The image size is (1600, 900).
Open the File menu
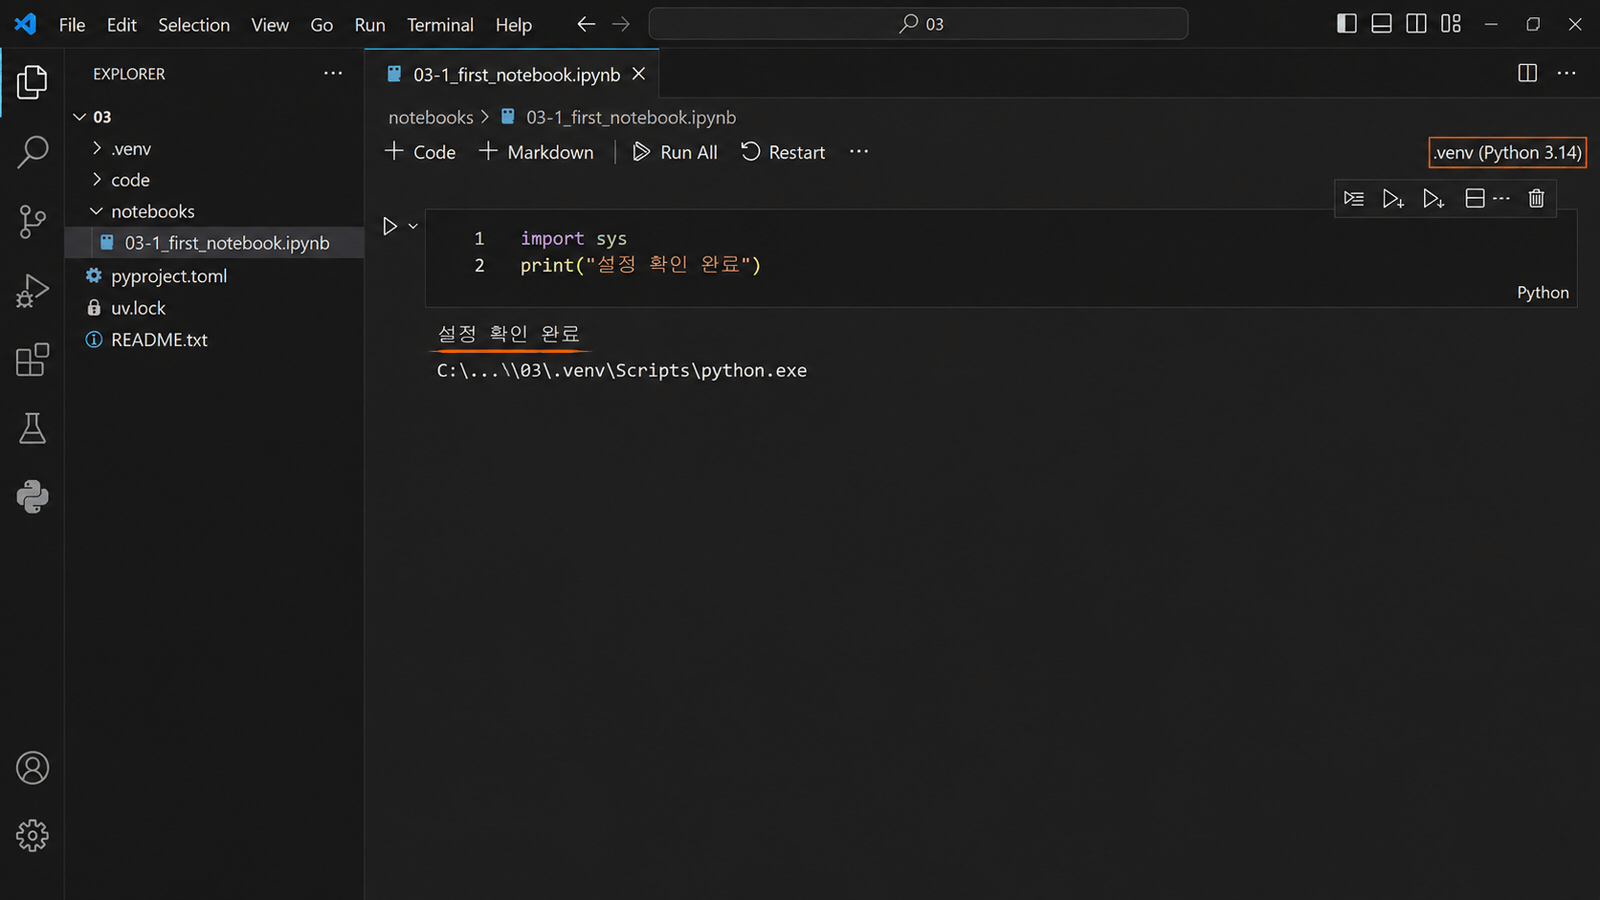pos(72,25)
